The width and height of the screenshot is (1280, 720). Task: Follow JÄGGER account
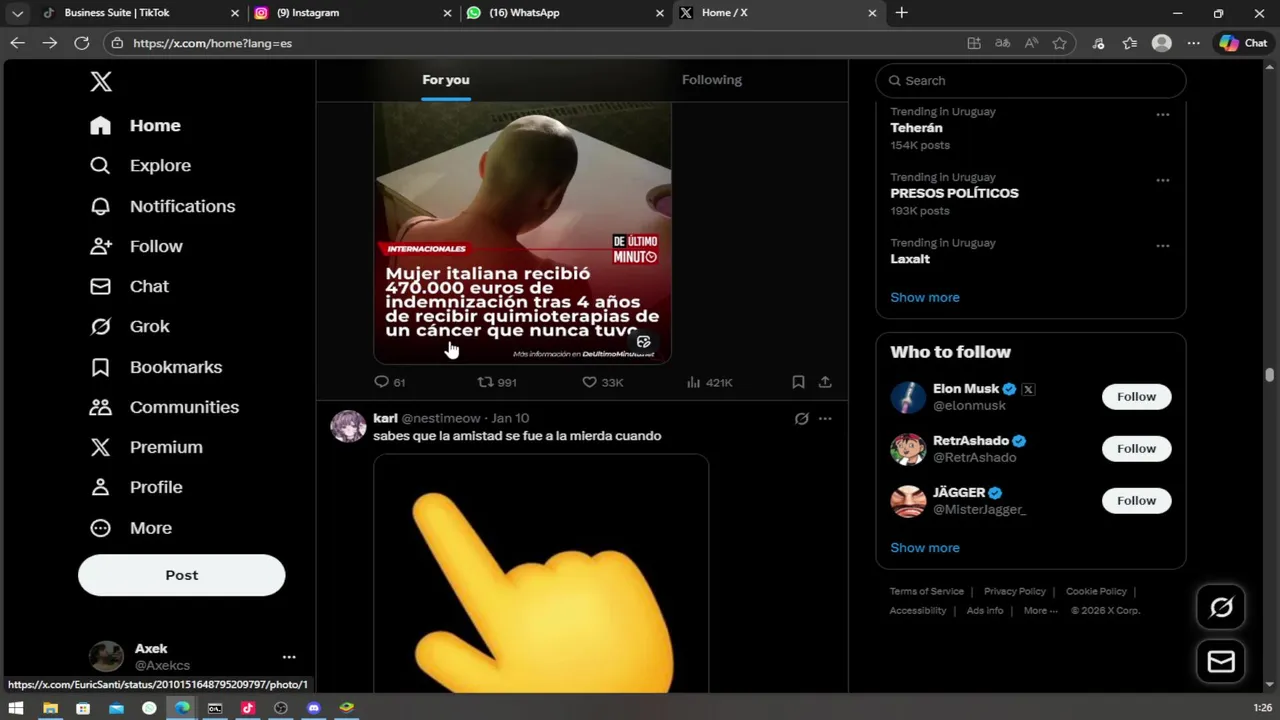[1136, 501]
